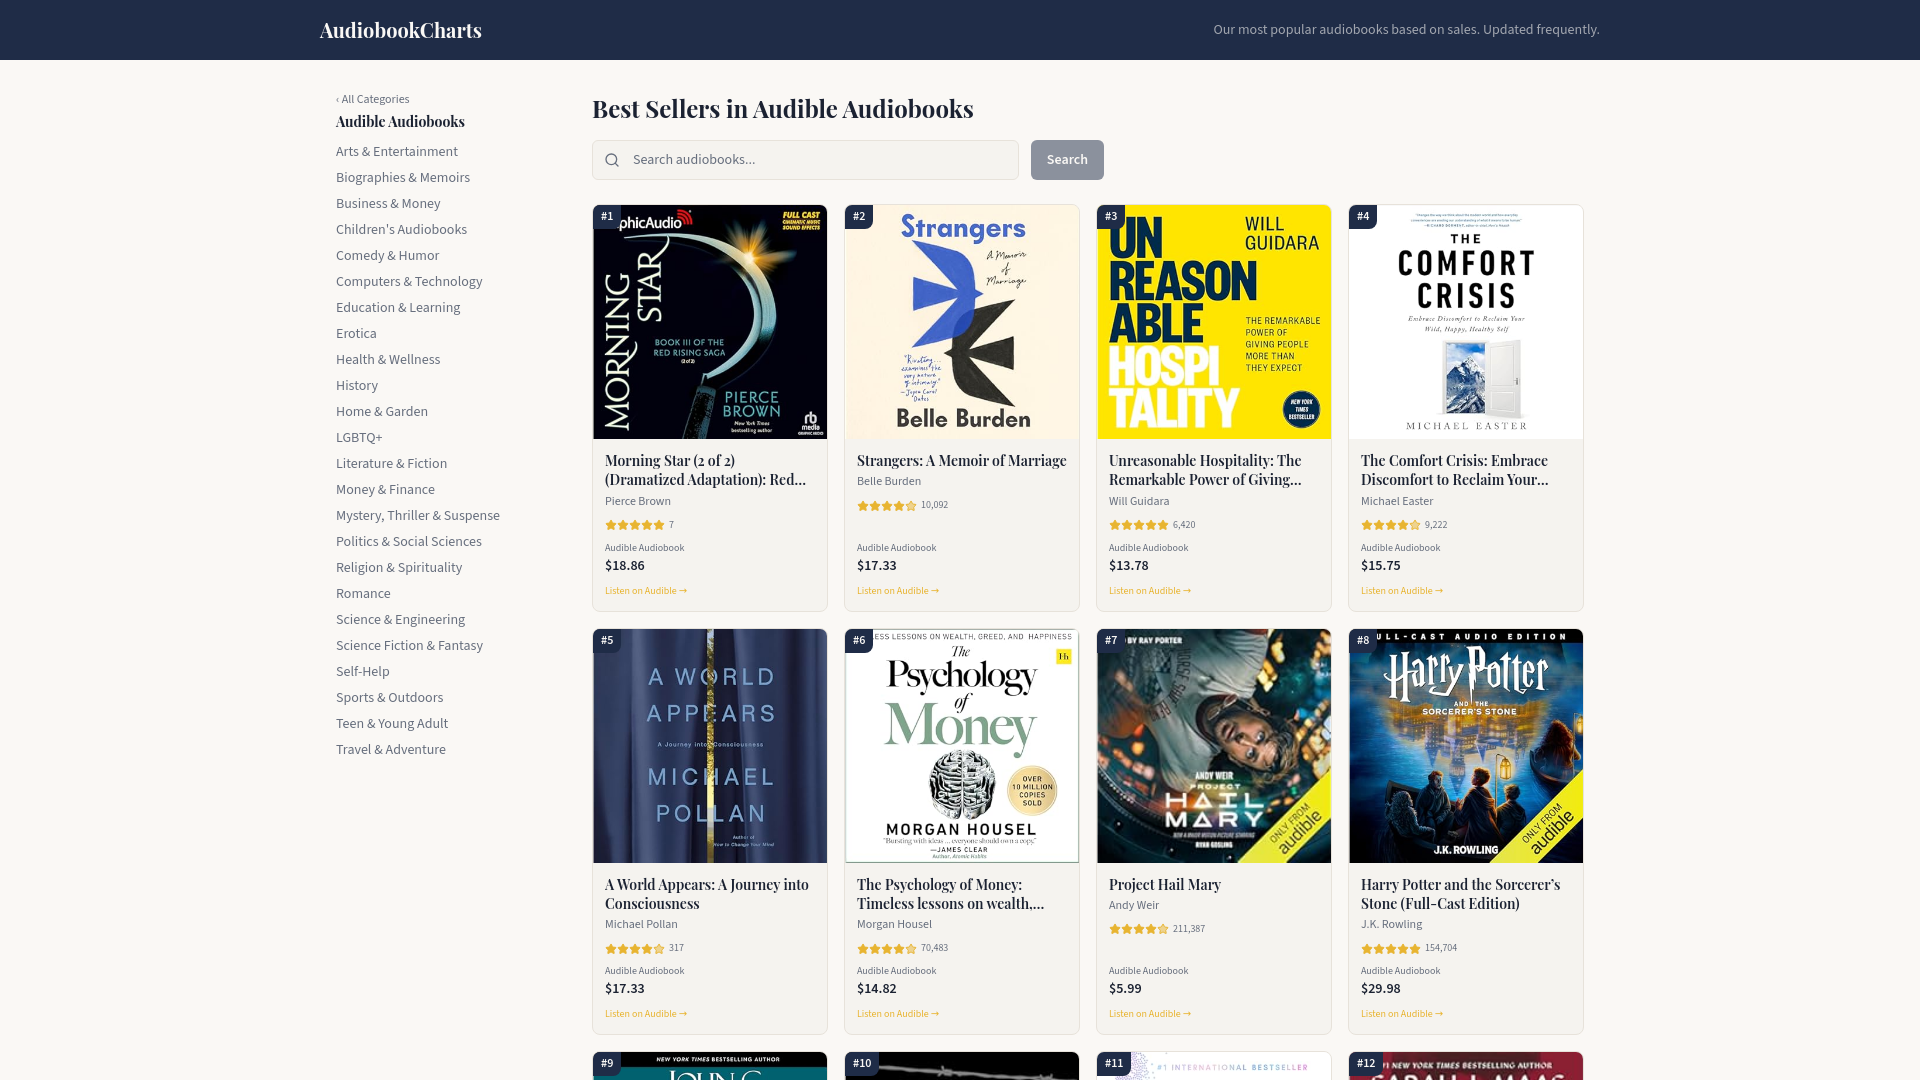Listen on Audible for Morning Star
This screenshot has height=1080, width=1920.
646,591
